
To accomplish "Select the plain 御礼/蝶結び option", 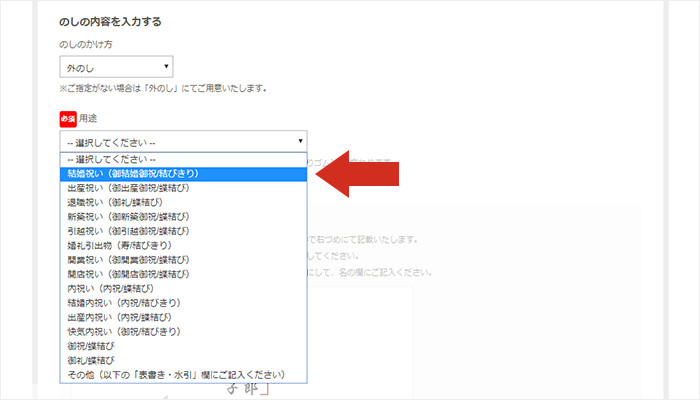I will (183, 360).
